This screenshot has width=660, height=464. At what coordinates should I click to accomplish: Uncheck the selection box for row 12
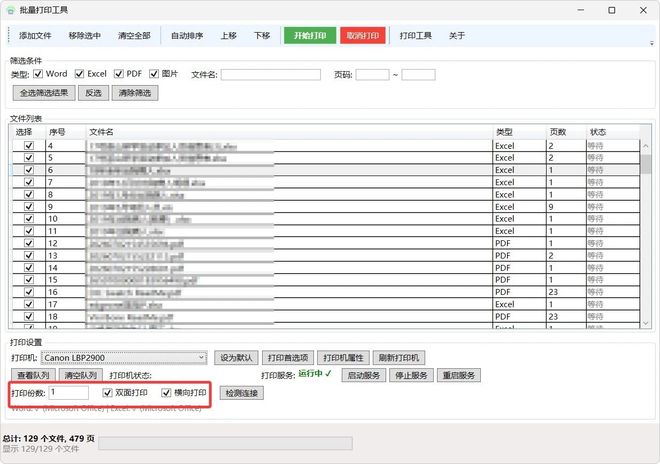(29, 243)
